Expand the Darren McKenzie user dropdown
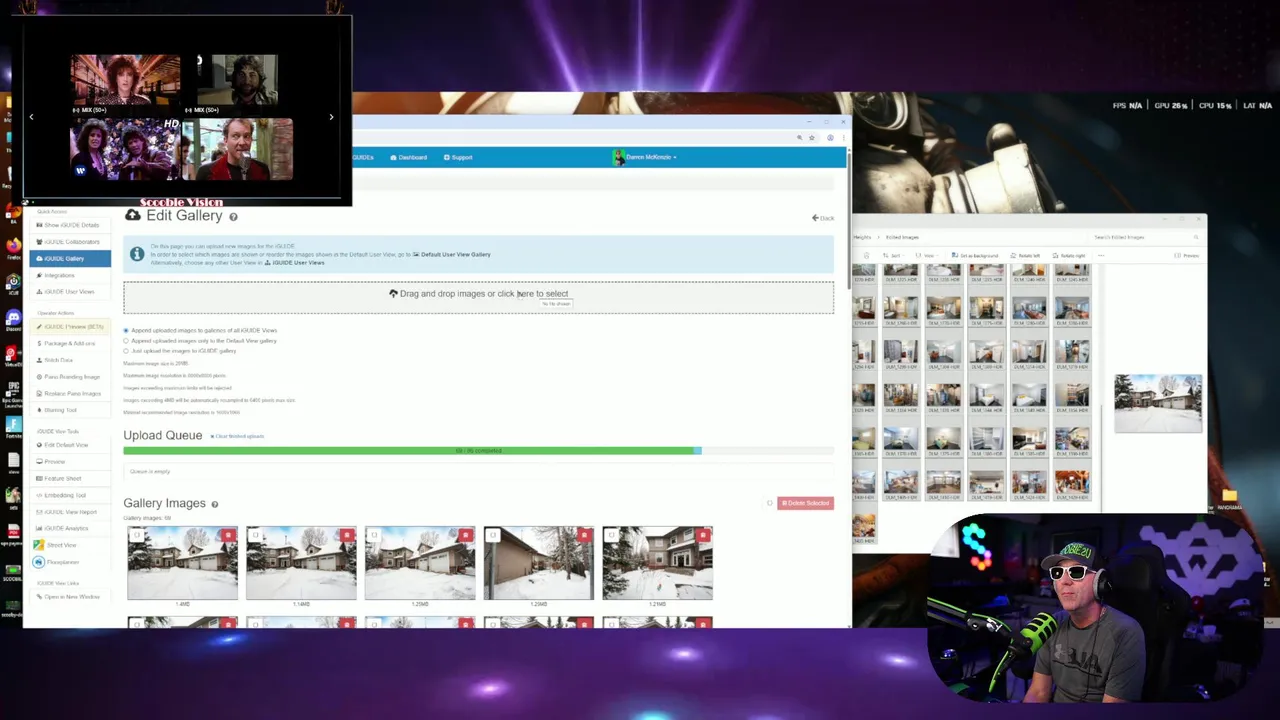 [646, 157]
